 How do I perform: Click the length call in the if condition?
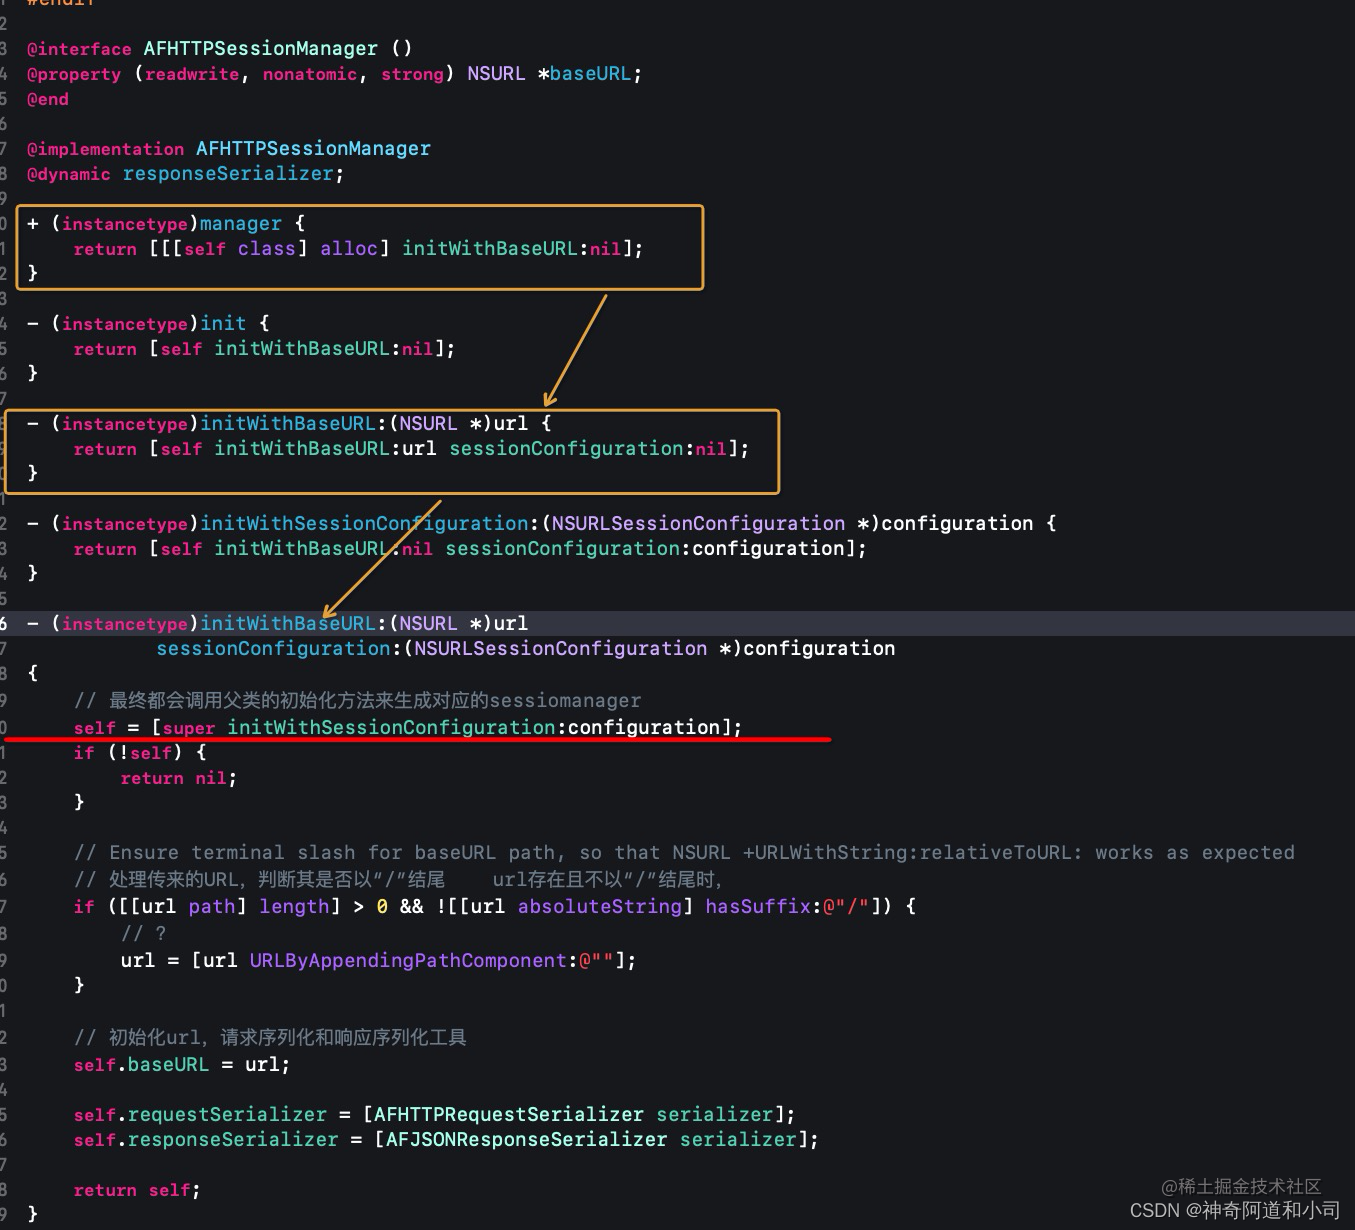coord(294,907)
